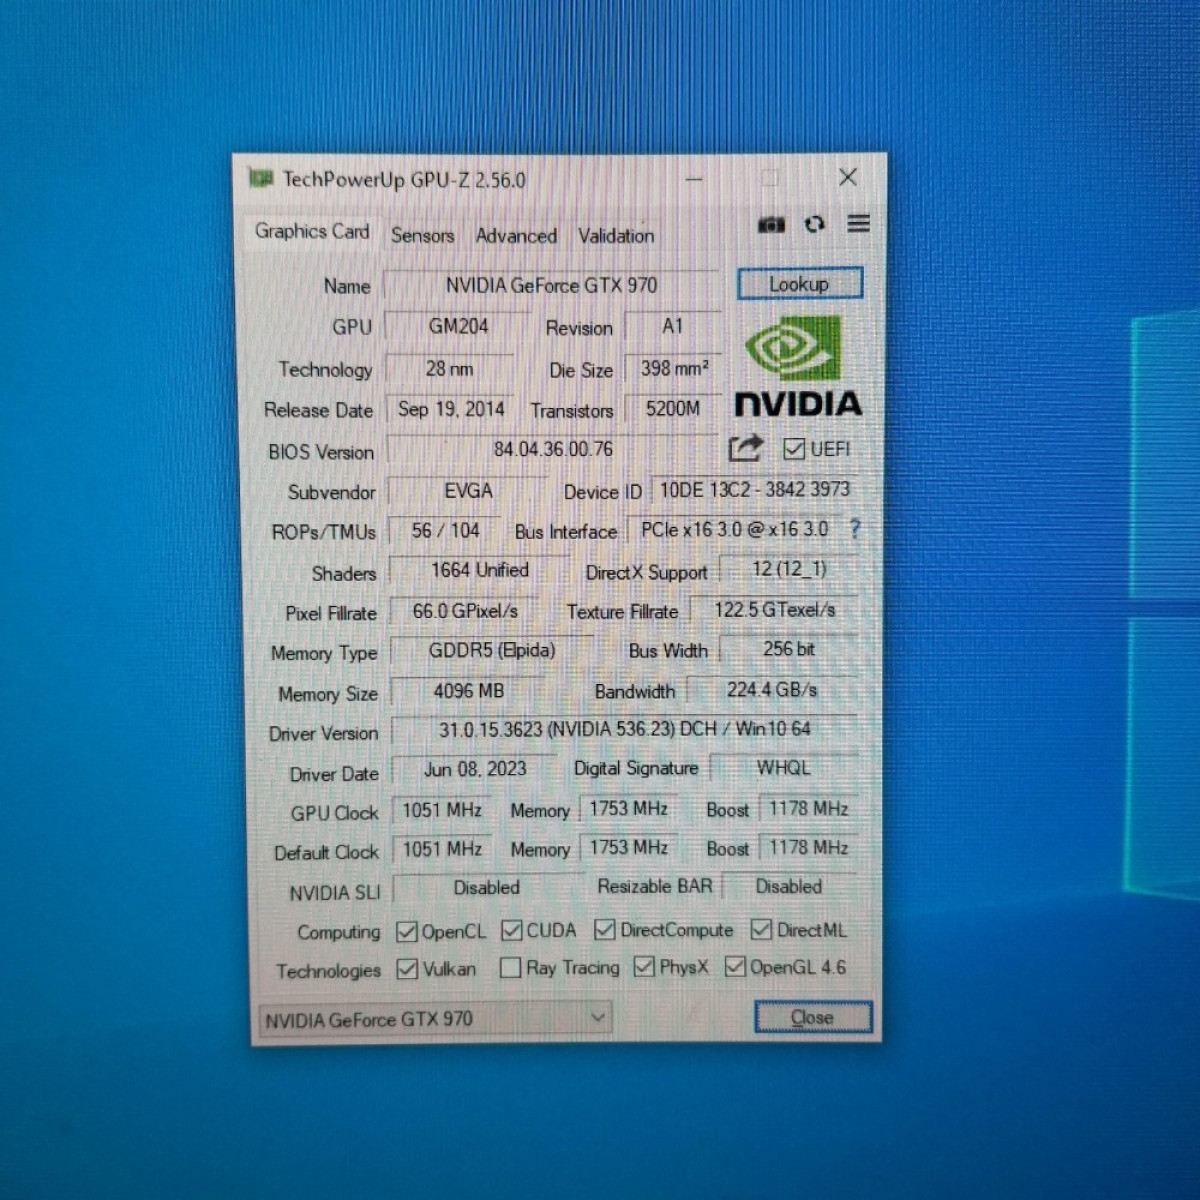Click the Lookup button

[799, 284]
